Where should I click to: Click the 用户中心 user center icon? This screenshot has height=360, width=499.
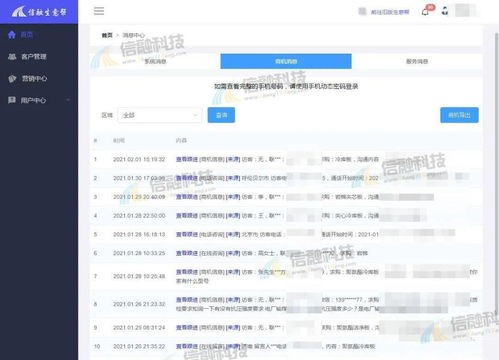click(12, 100)
